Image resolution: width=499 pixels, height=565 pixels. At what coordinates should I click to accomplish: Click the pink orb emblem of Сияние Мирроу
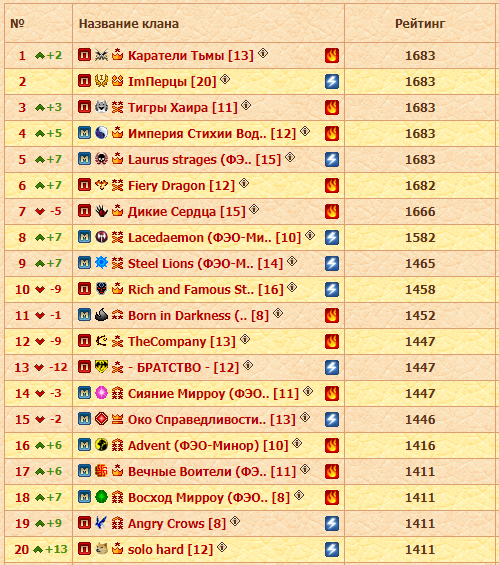point(102,392)
